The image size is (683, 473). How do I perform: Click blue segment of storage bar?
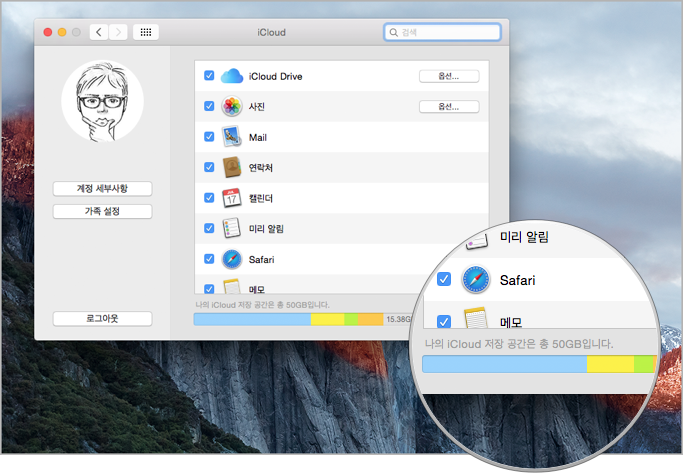[252, 319]
